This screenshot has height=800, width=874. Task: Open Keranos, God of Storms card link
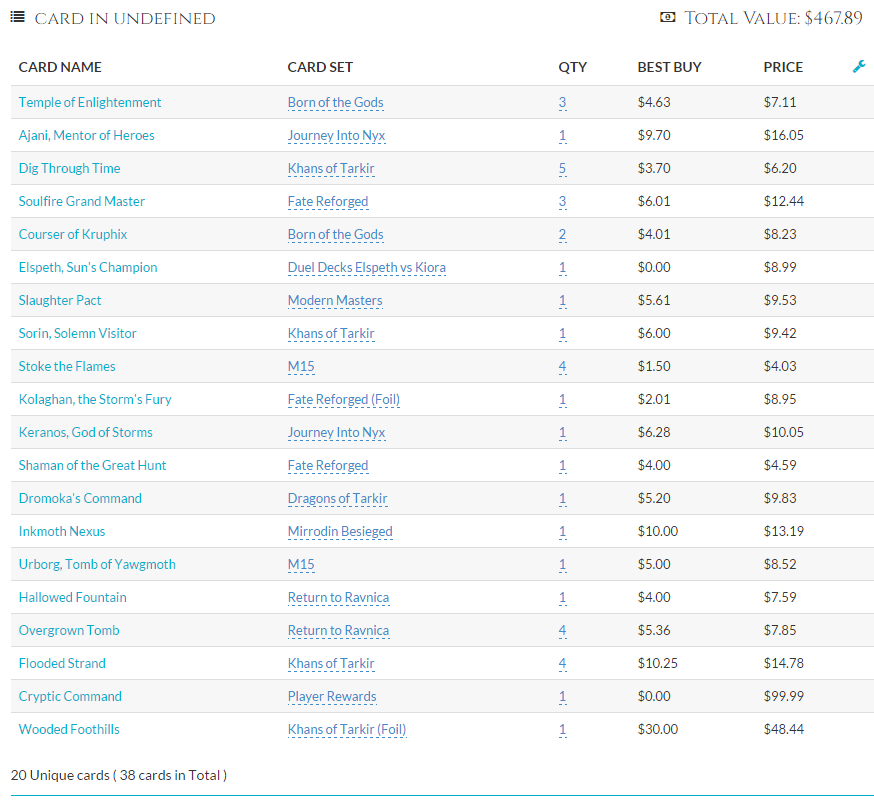(85, 432)
